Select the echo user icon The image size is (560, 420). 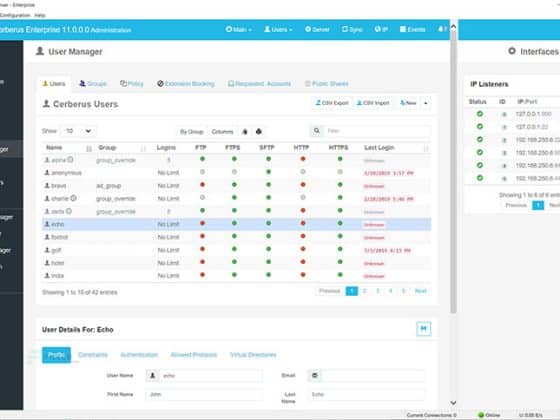coord(47,224)
